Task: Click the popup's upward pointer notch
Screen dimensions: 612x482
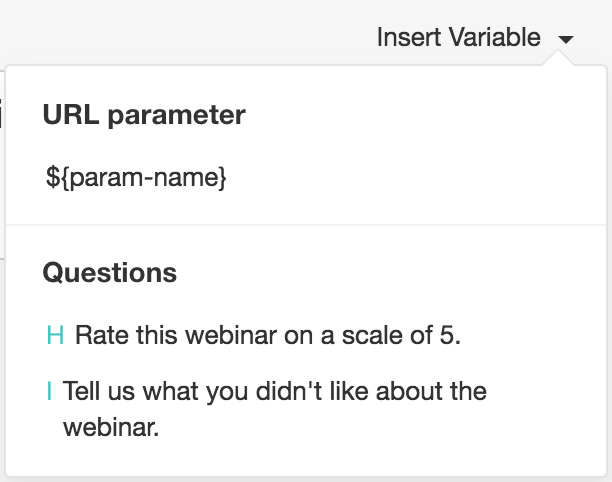Action: (559, 58)
